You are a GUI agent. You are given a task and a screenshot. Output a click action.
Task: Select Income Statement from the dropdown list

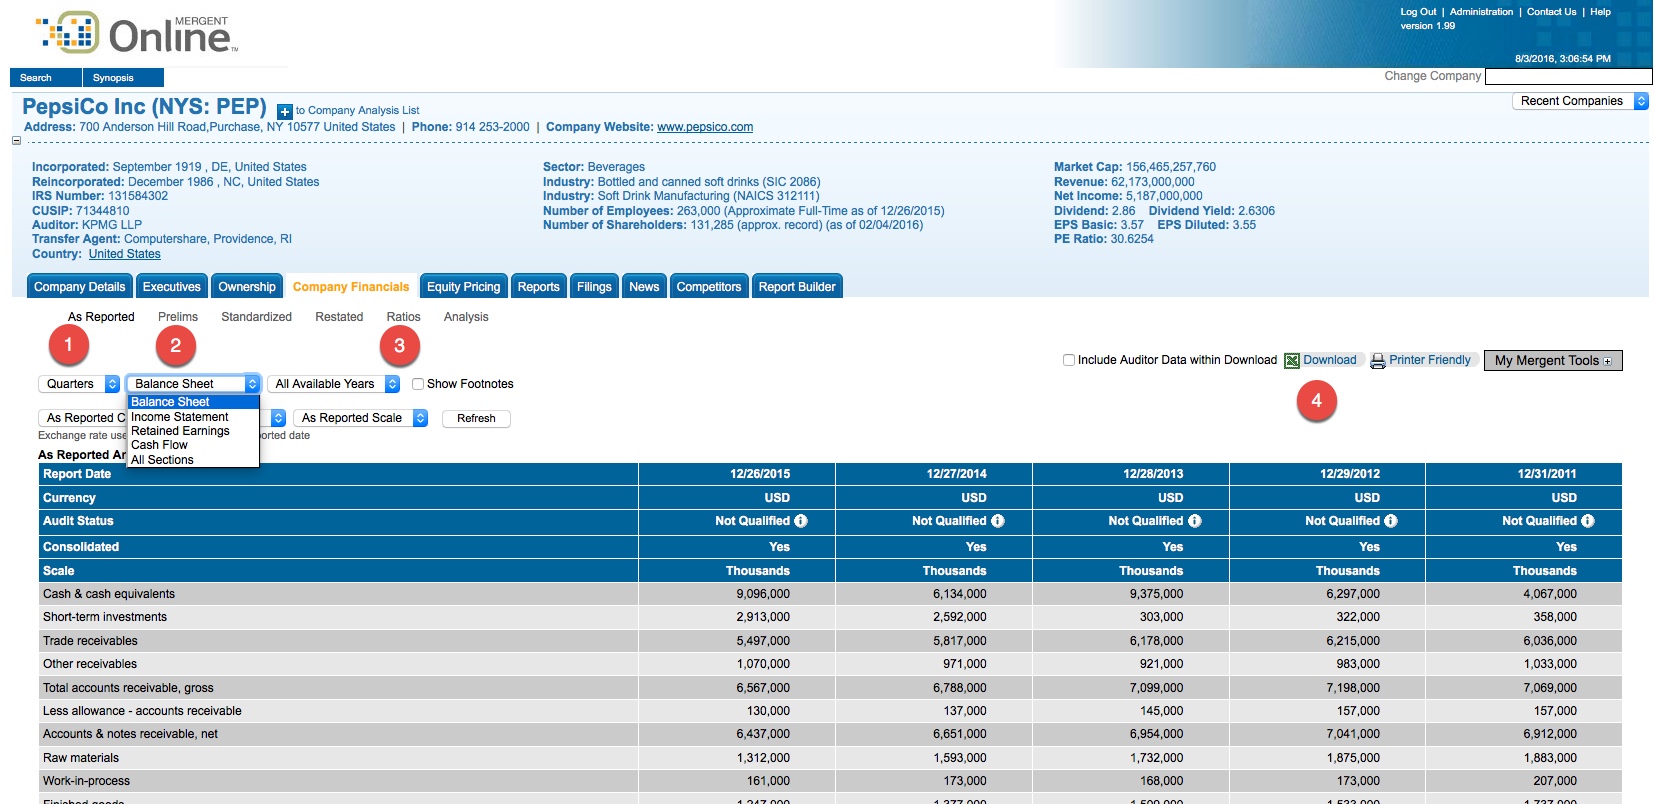point(194,417)
